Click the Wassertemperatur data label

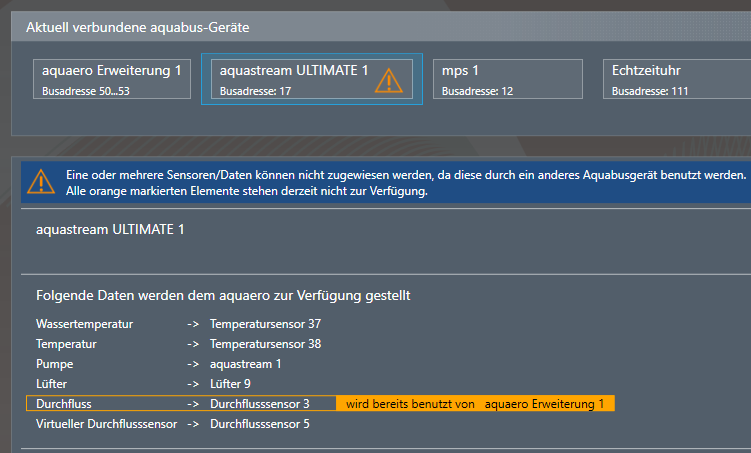click(84, 324)
